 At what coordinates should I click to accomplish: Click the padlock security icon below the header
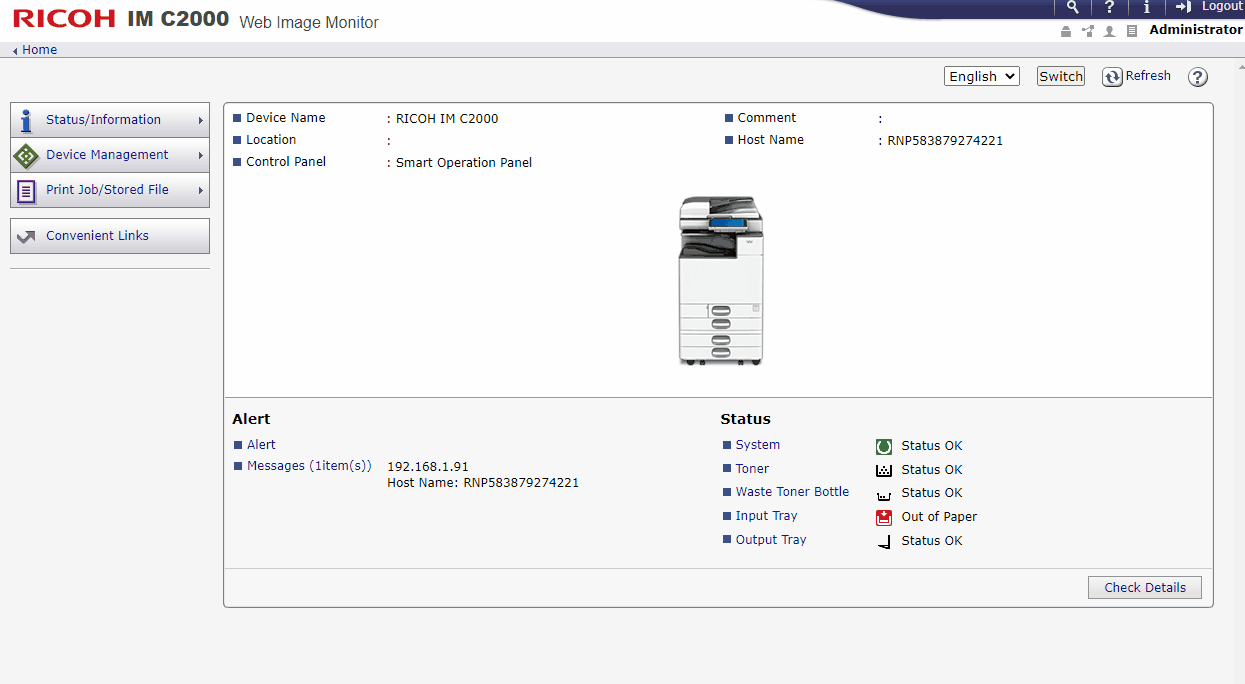[1065, 30]
